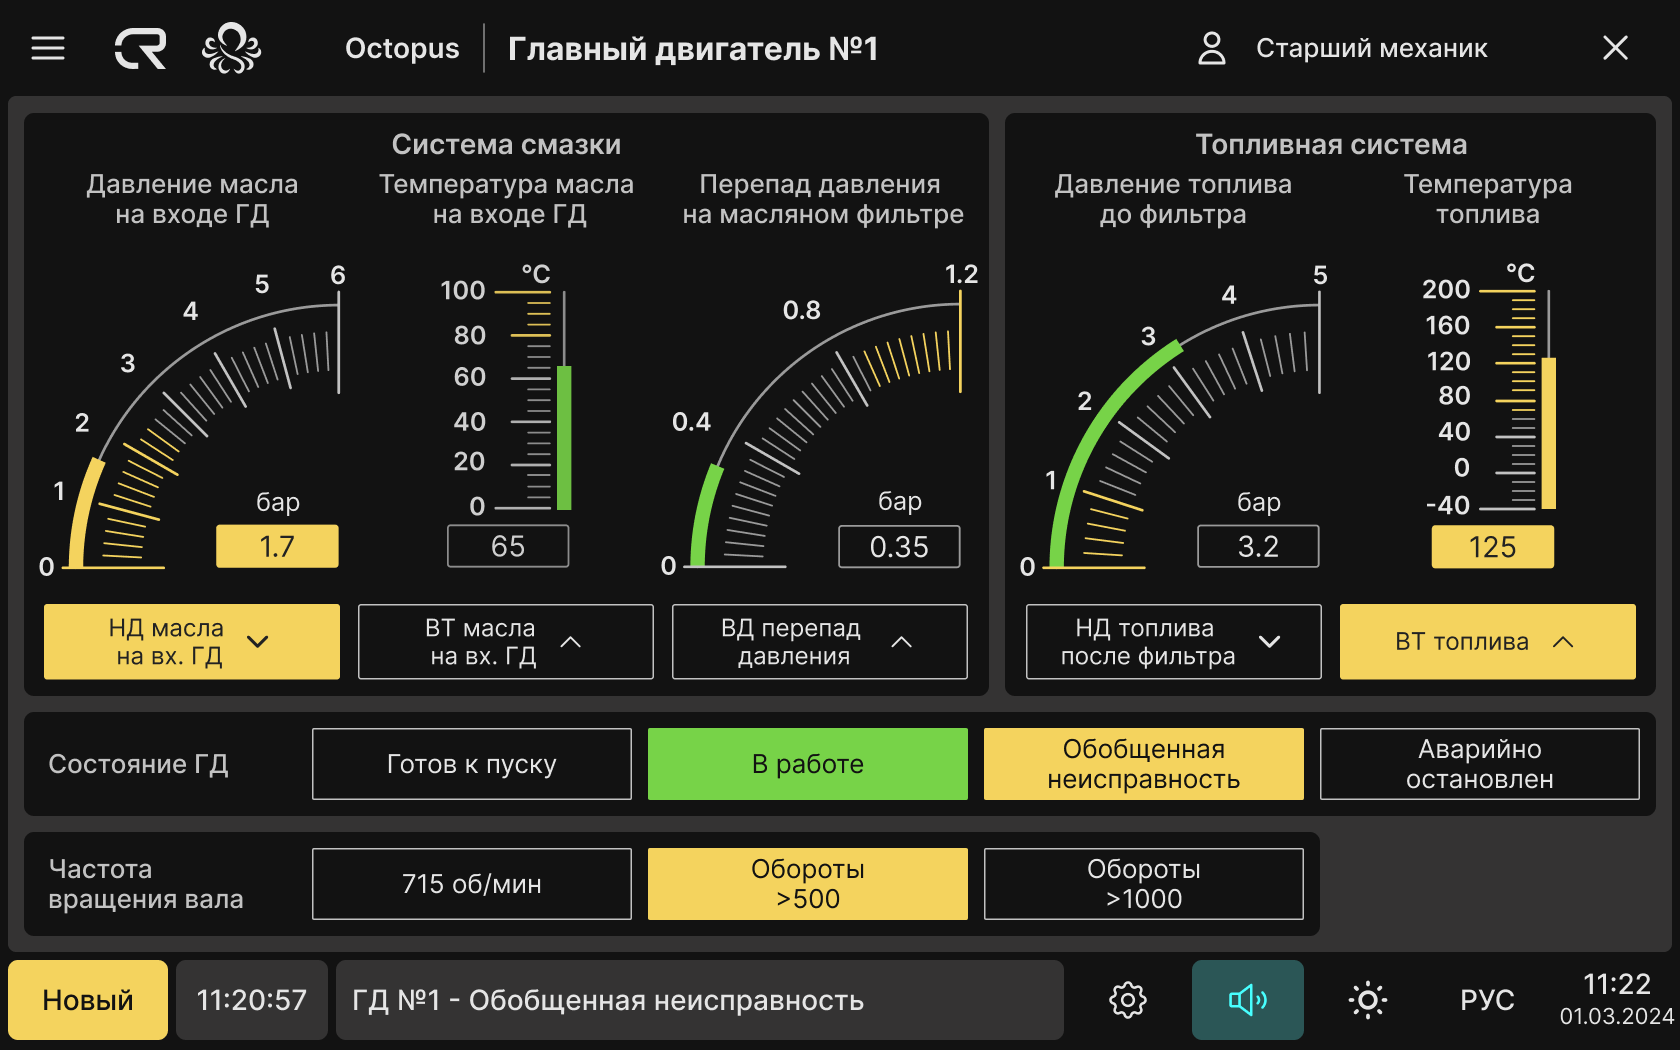Expand ВД перепад давления setpoint
The width and height of the screenshot is (1680, 1050).
(x=820, y=642)
